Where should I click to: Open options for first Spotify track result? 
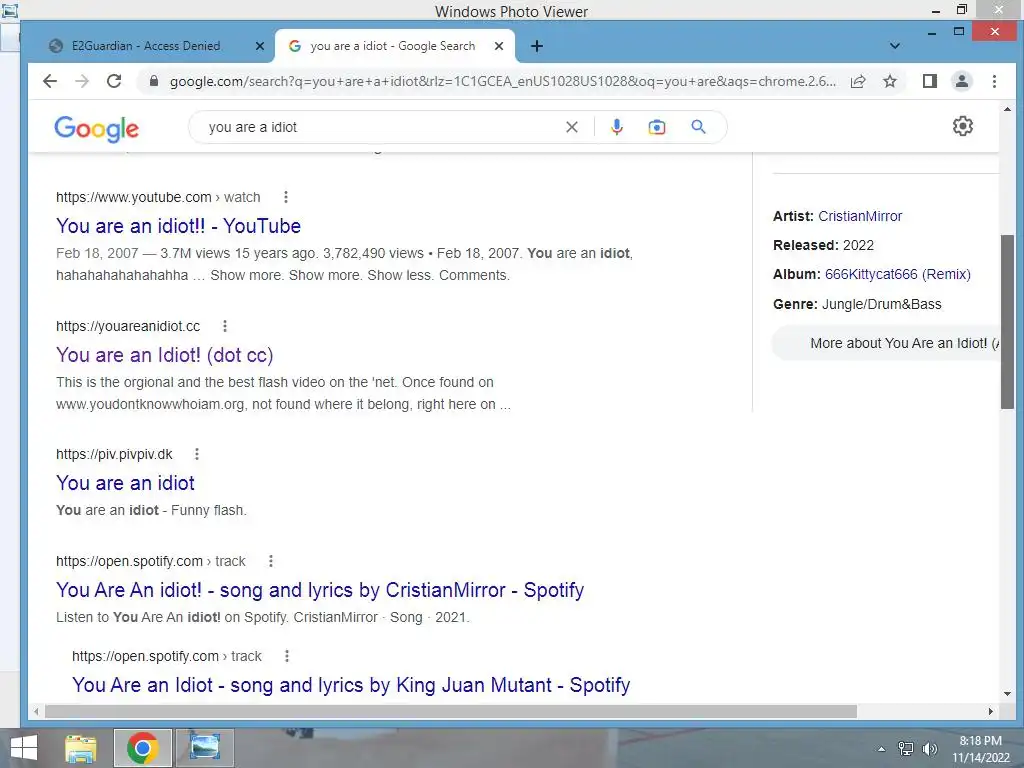(x=270, y=561)
